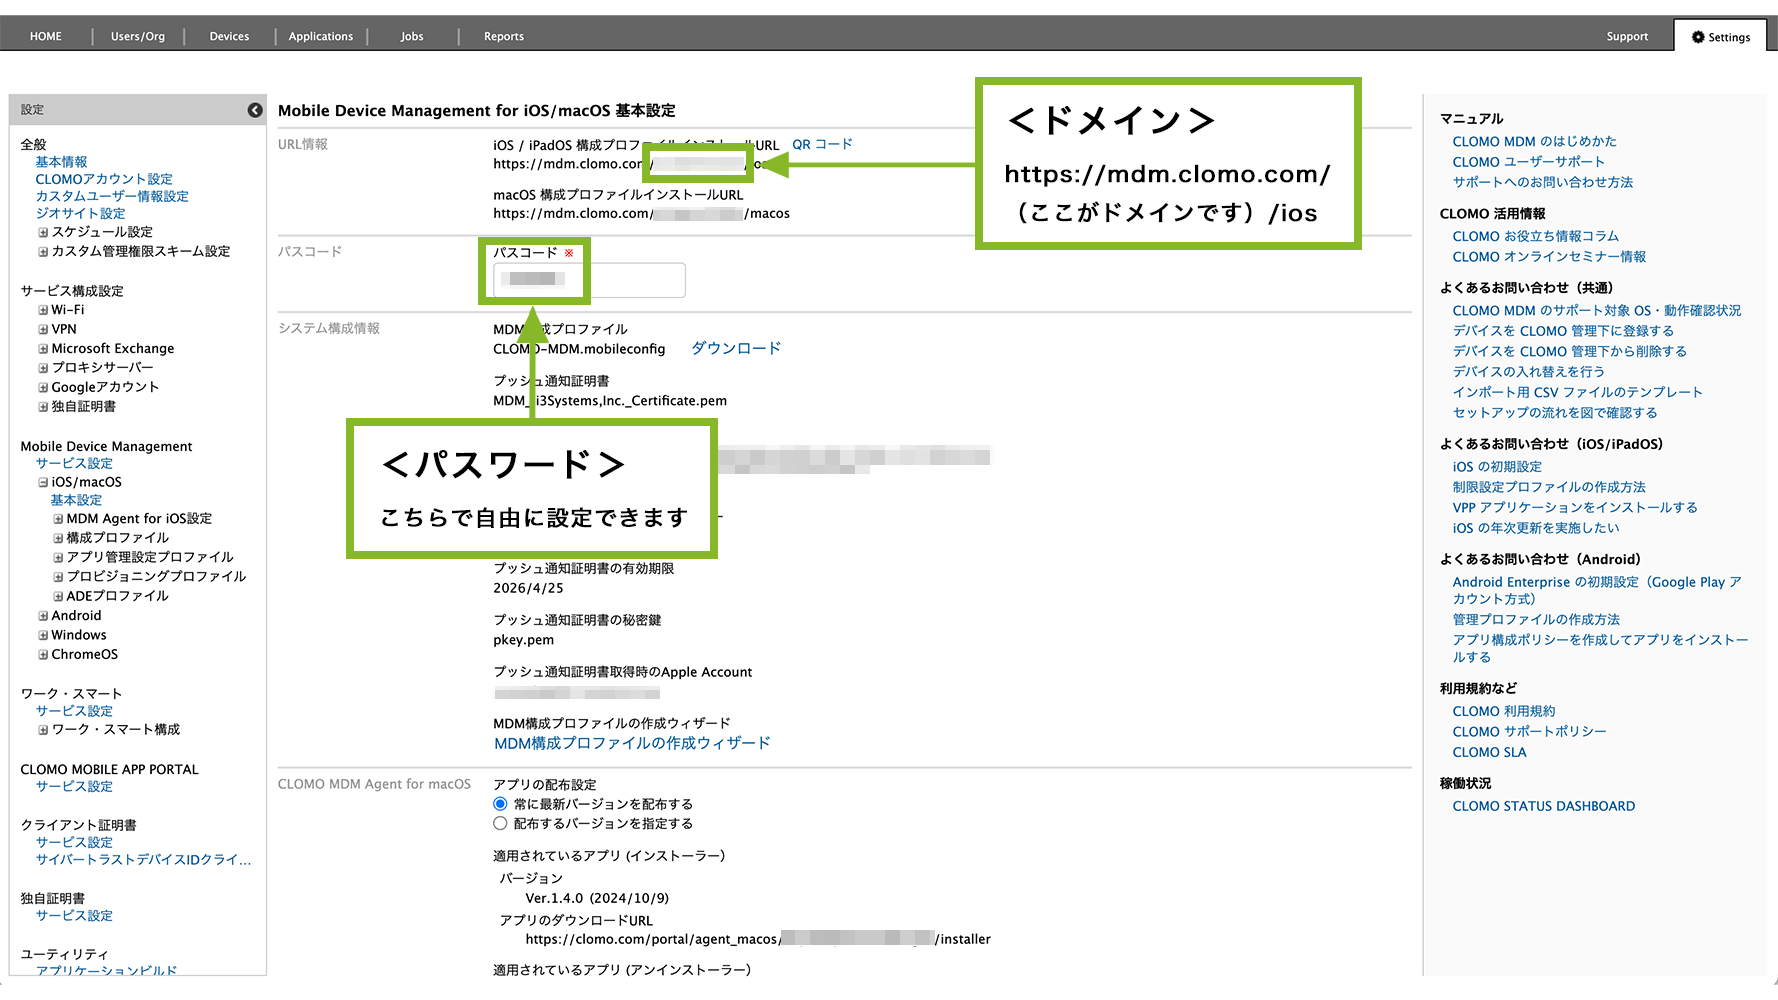Open the Support menu
This screenshot has height=1000, width=1778.
coord(1627,37)
